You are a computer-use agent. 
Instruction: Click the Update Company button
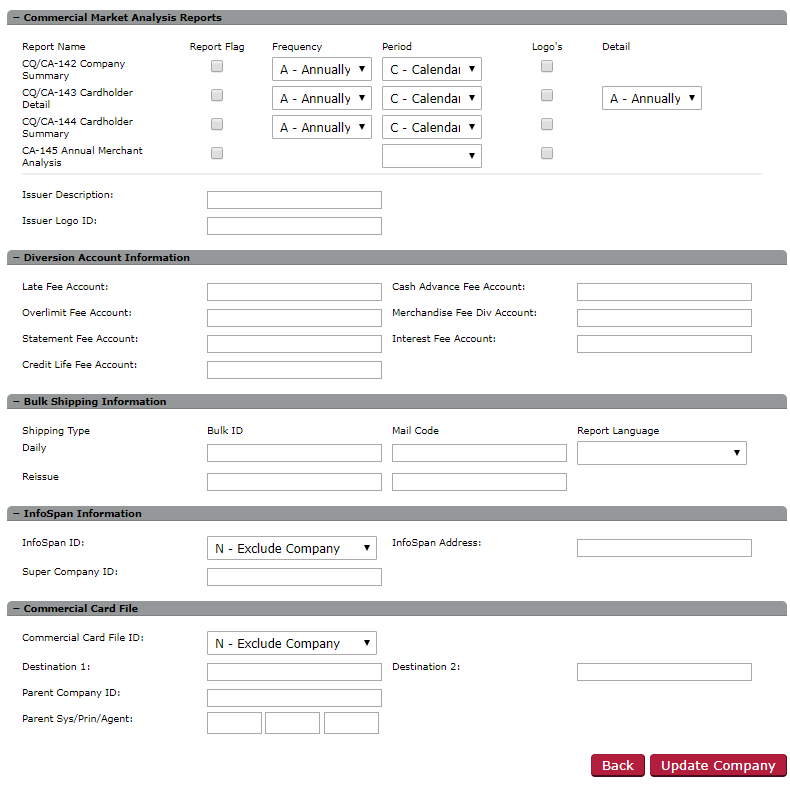[718, 765]
